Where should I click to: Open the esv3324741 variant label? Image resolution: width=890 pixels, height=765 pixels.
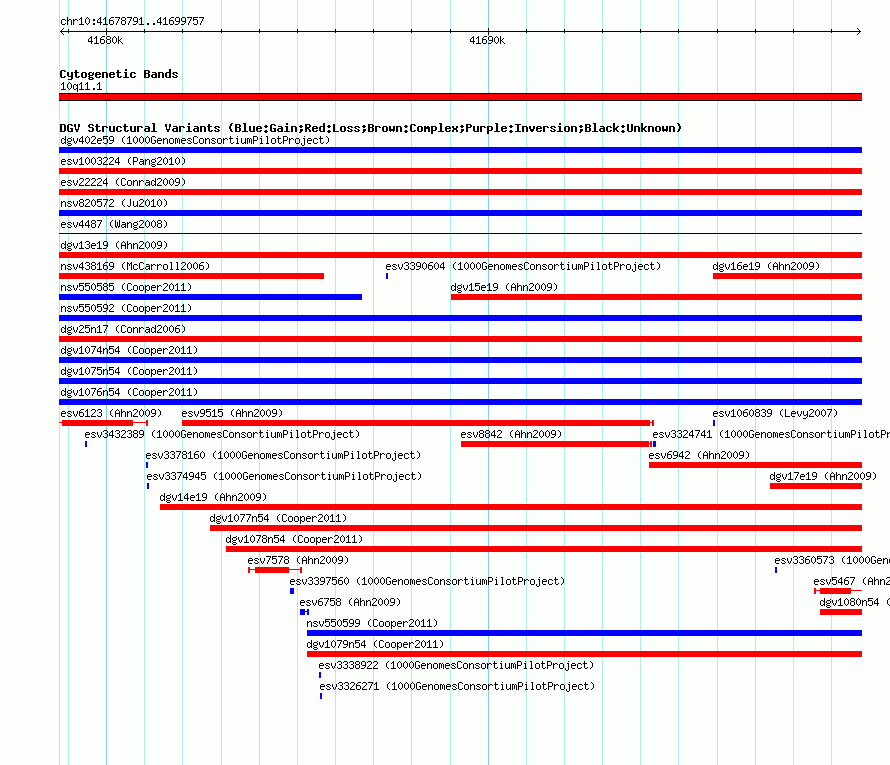coord(771,434)
